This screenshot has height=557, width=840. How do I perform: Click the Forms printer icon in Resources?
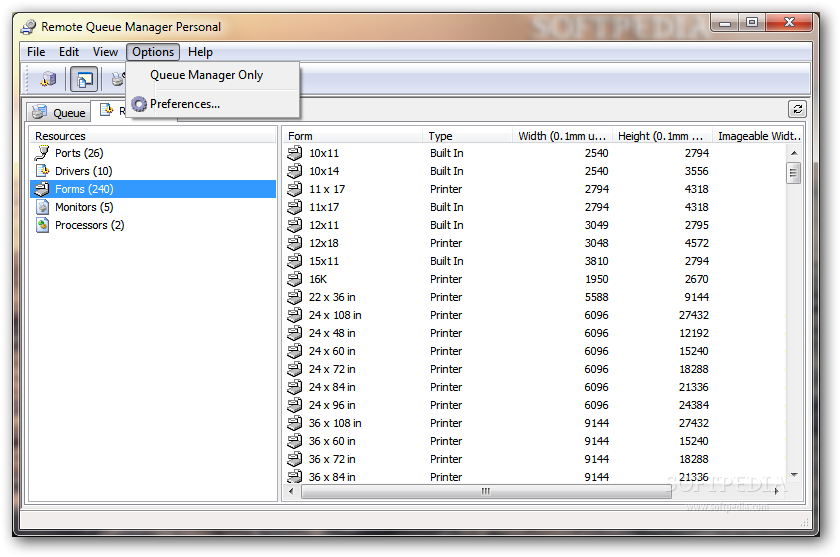42,189
